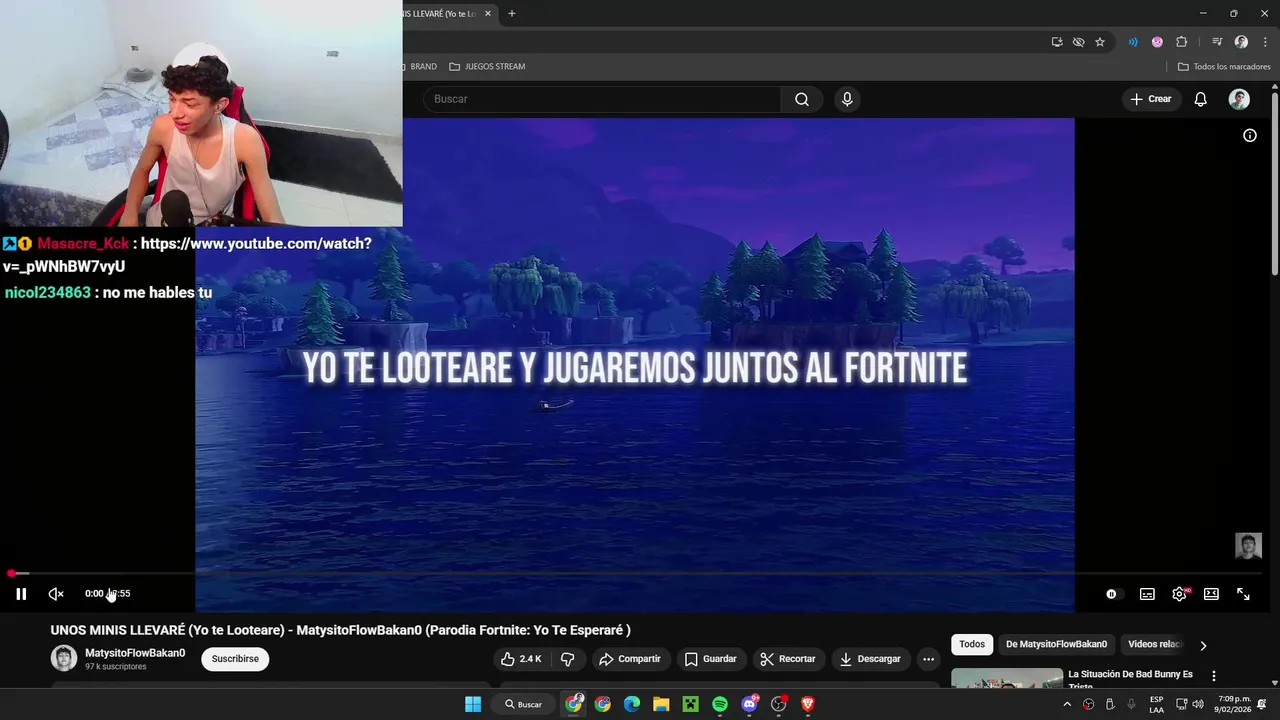Save the video with Guardar
This screenshot has width=1280, height=720.
(x=711, y=659)
